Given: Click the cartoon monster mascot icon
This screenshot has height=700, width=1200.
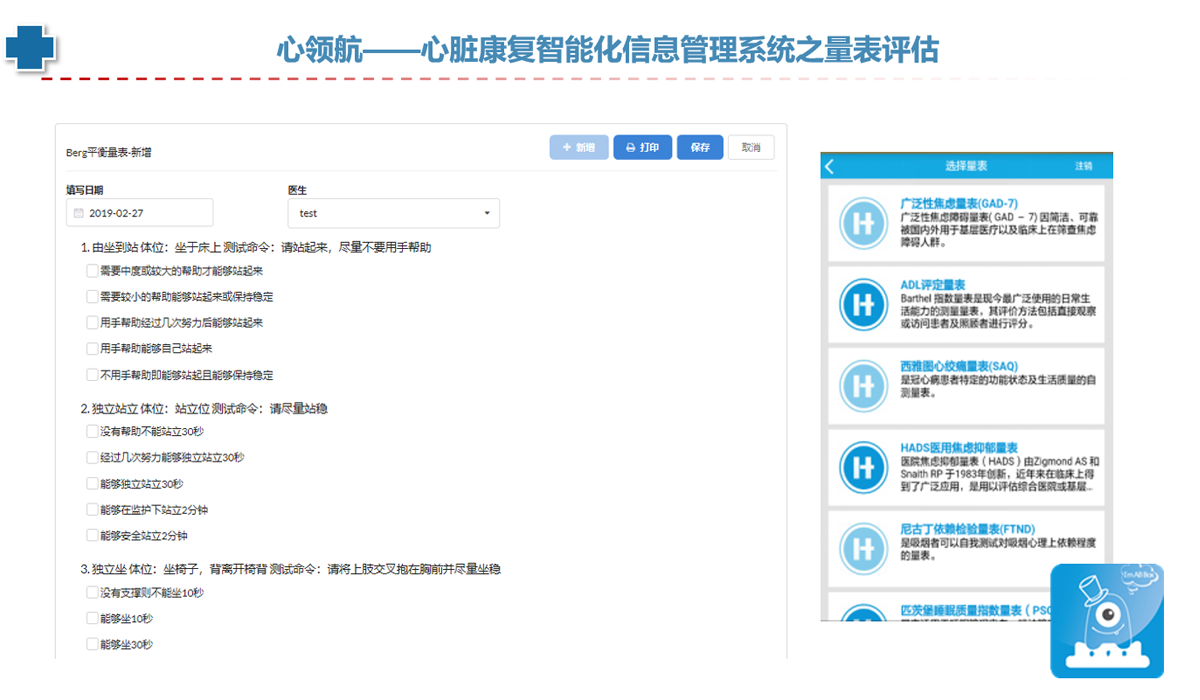Looking at the screenshot, I should [1107, 621].
